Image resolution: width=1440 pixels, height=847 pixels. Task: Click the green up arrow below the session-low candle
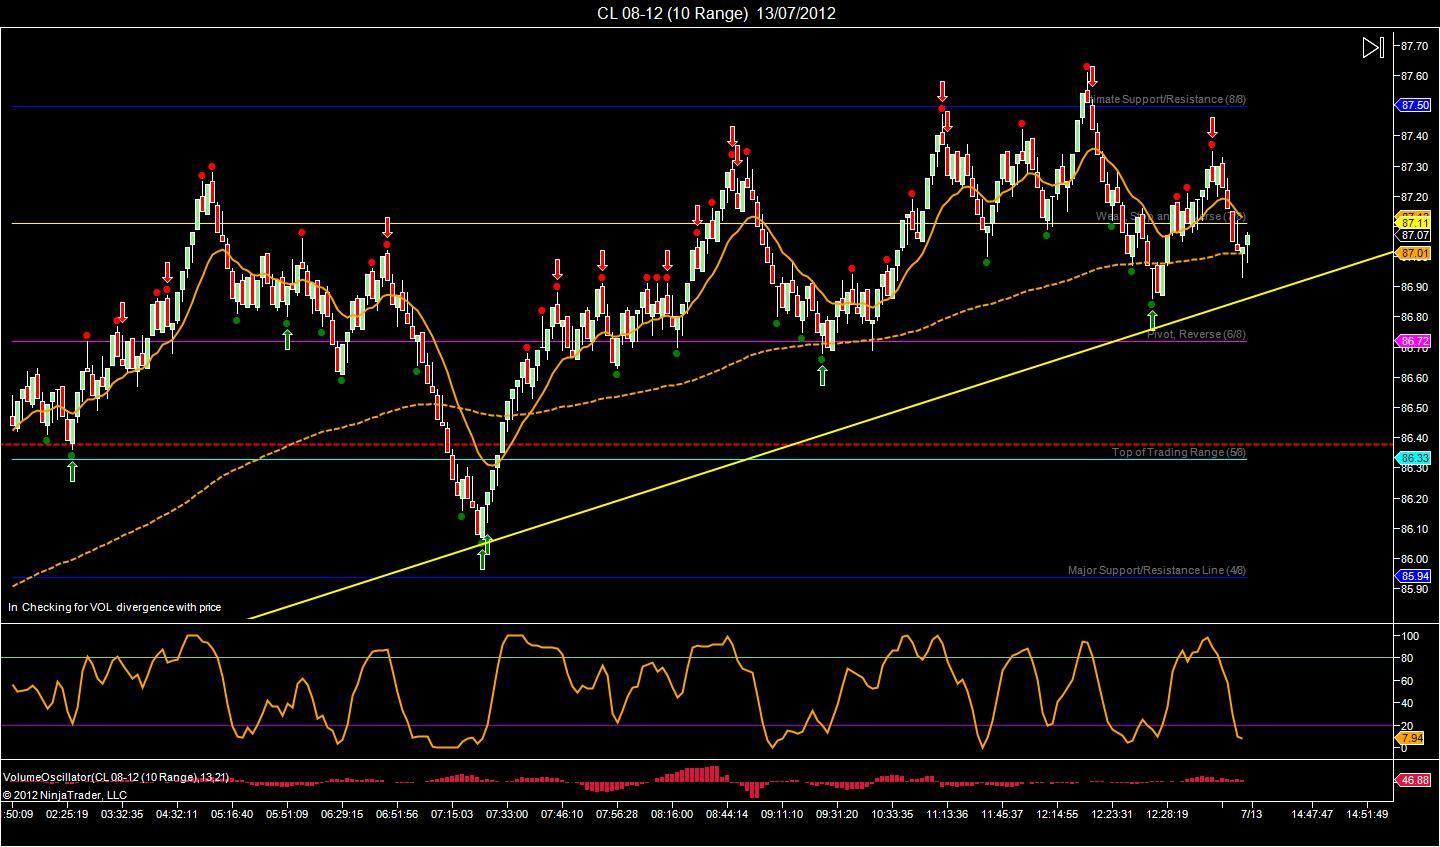point(483,558)
